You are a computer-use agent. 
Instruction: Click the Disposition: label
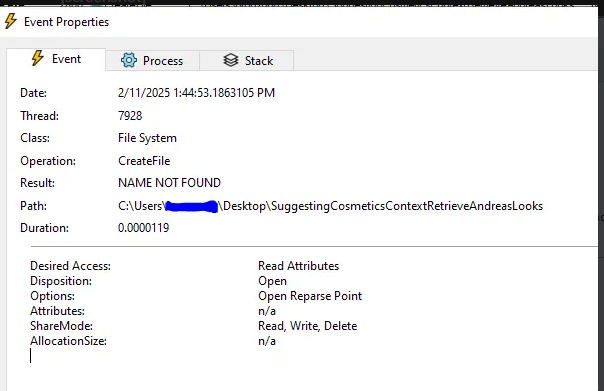(61, 281)
